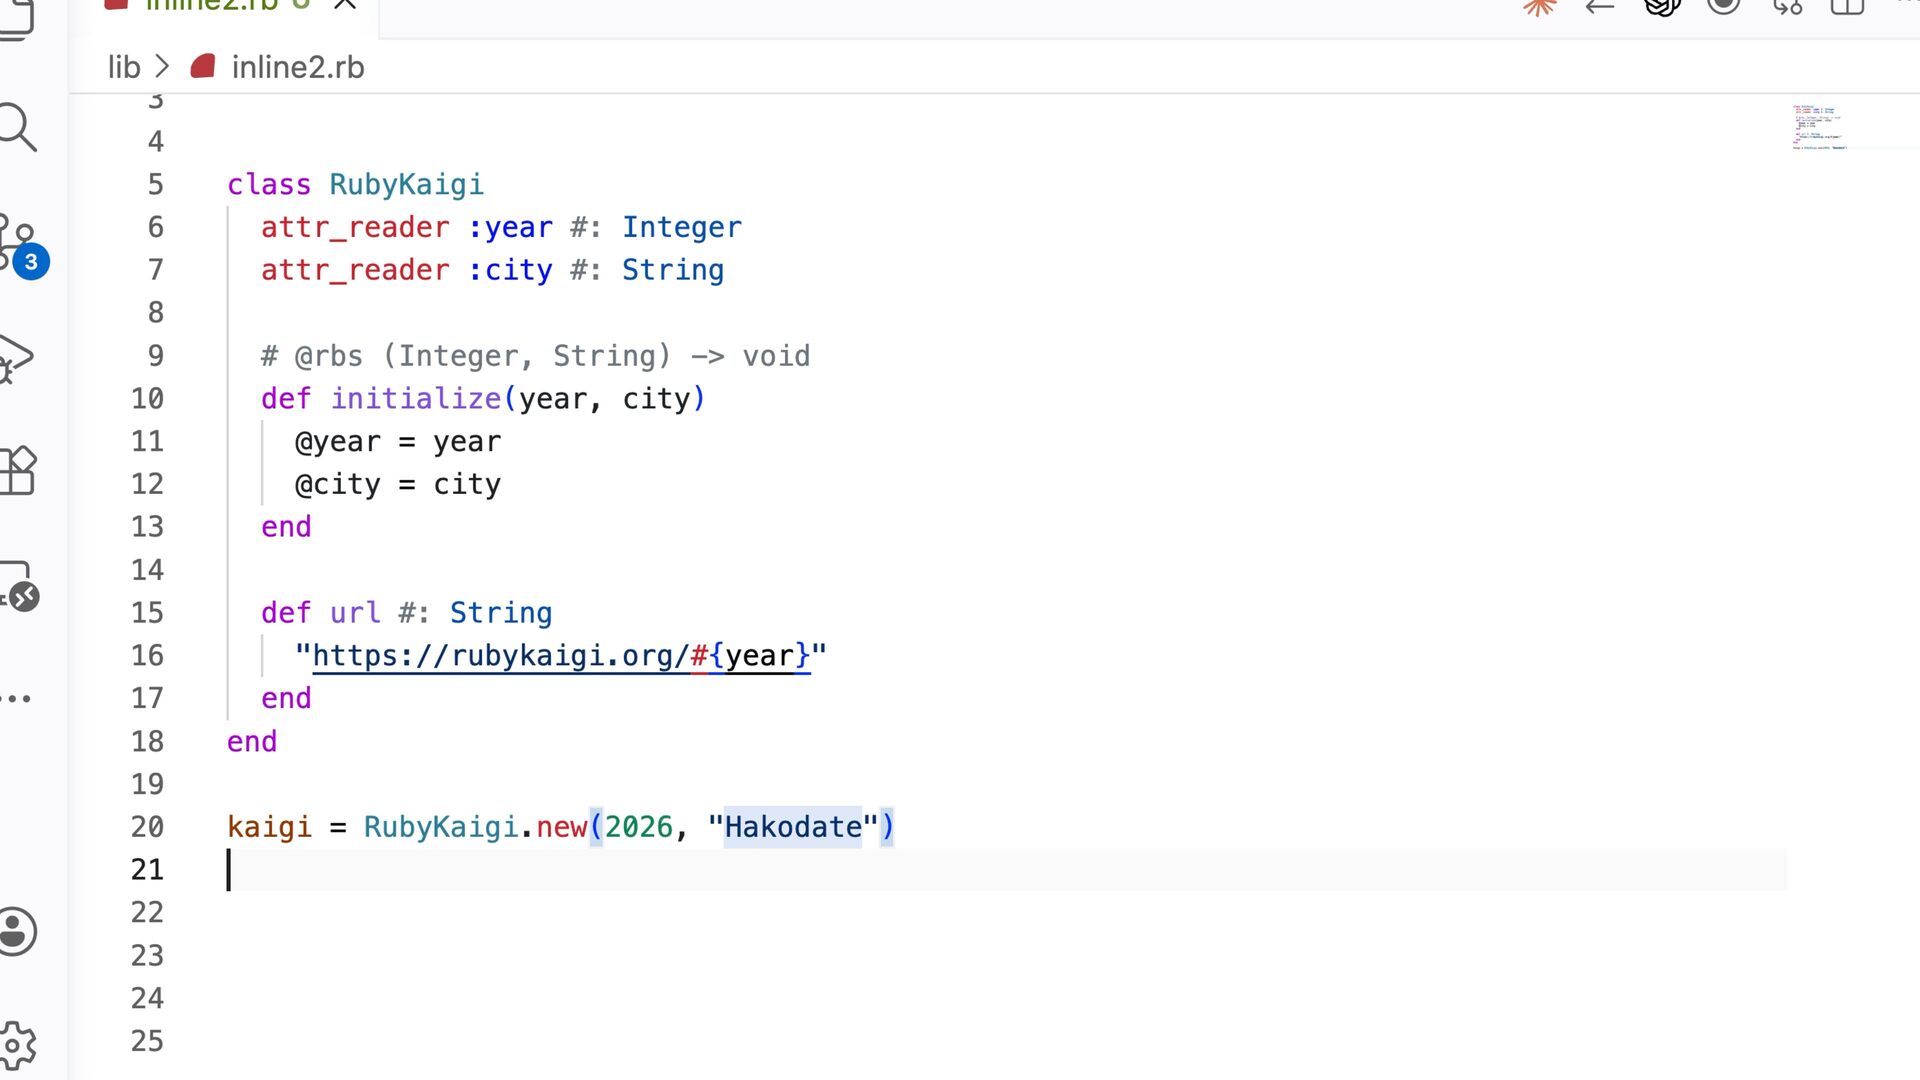Open the Manage settings gear

point(16,1045)
